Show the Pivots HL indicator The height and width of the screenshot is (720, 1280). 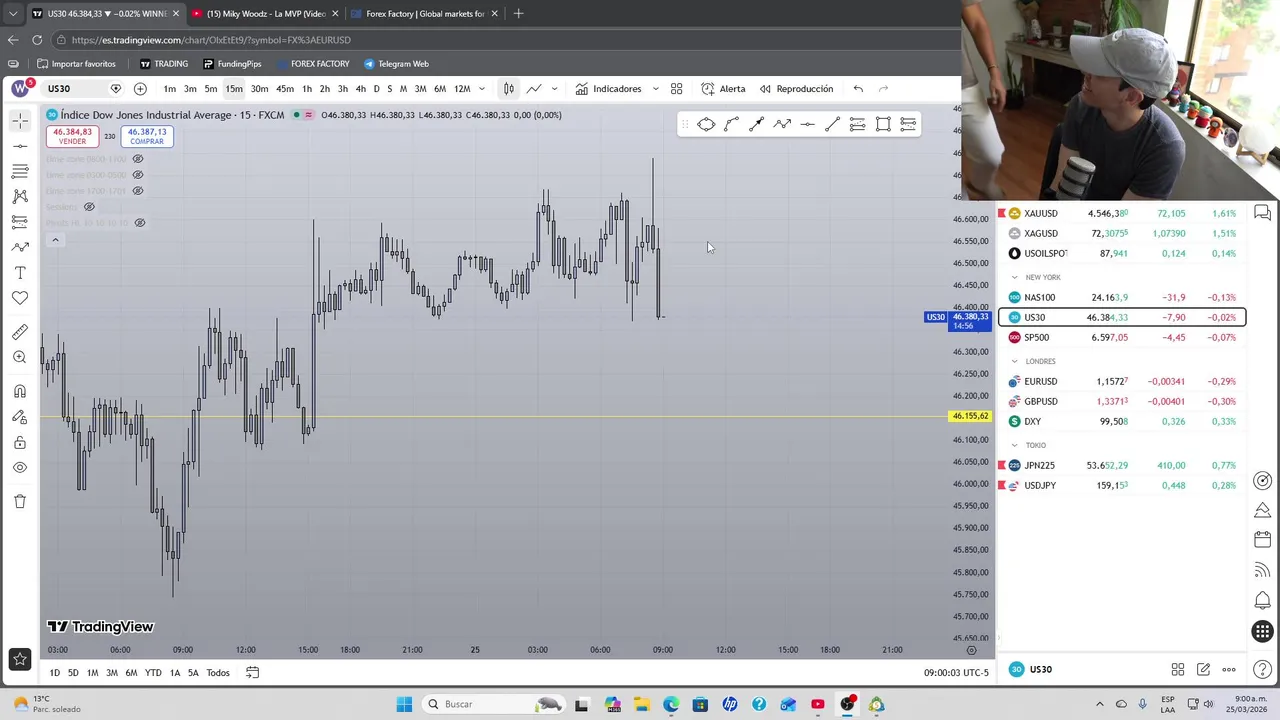(140, 223)
